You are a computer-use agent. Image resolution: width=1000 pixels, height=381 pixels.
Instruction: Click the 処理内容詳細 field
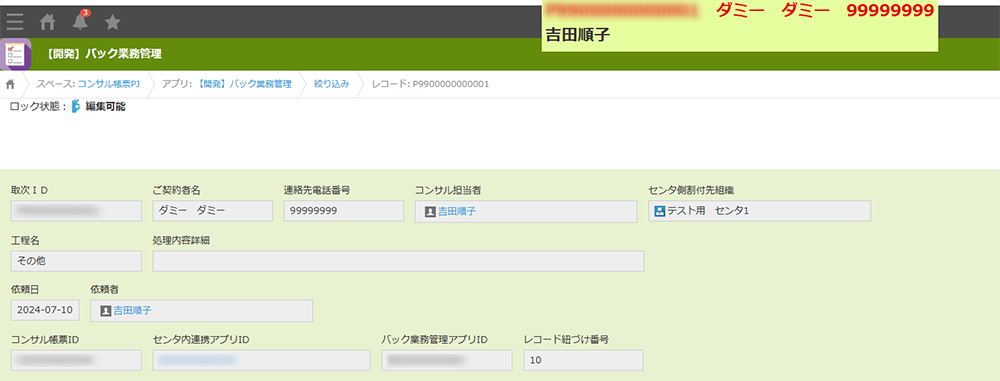pos(399,261)
